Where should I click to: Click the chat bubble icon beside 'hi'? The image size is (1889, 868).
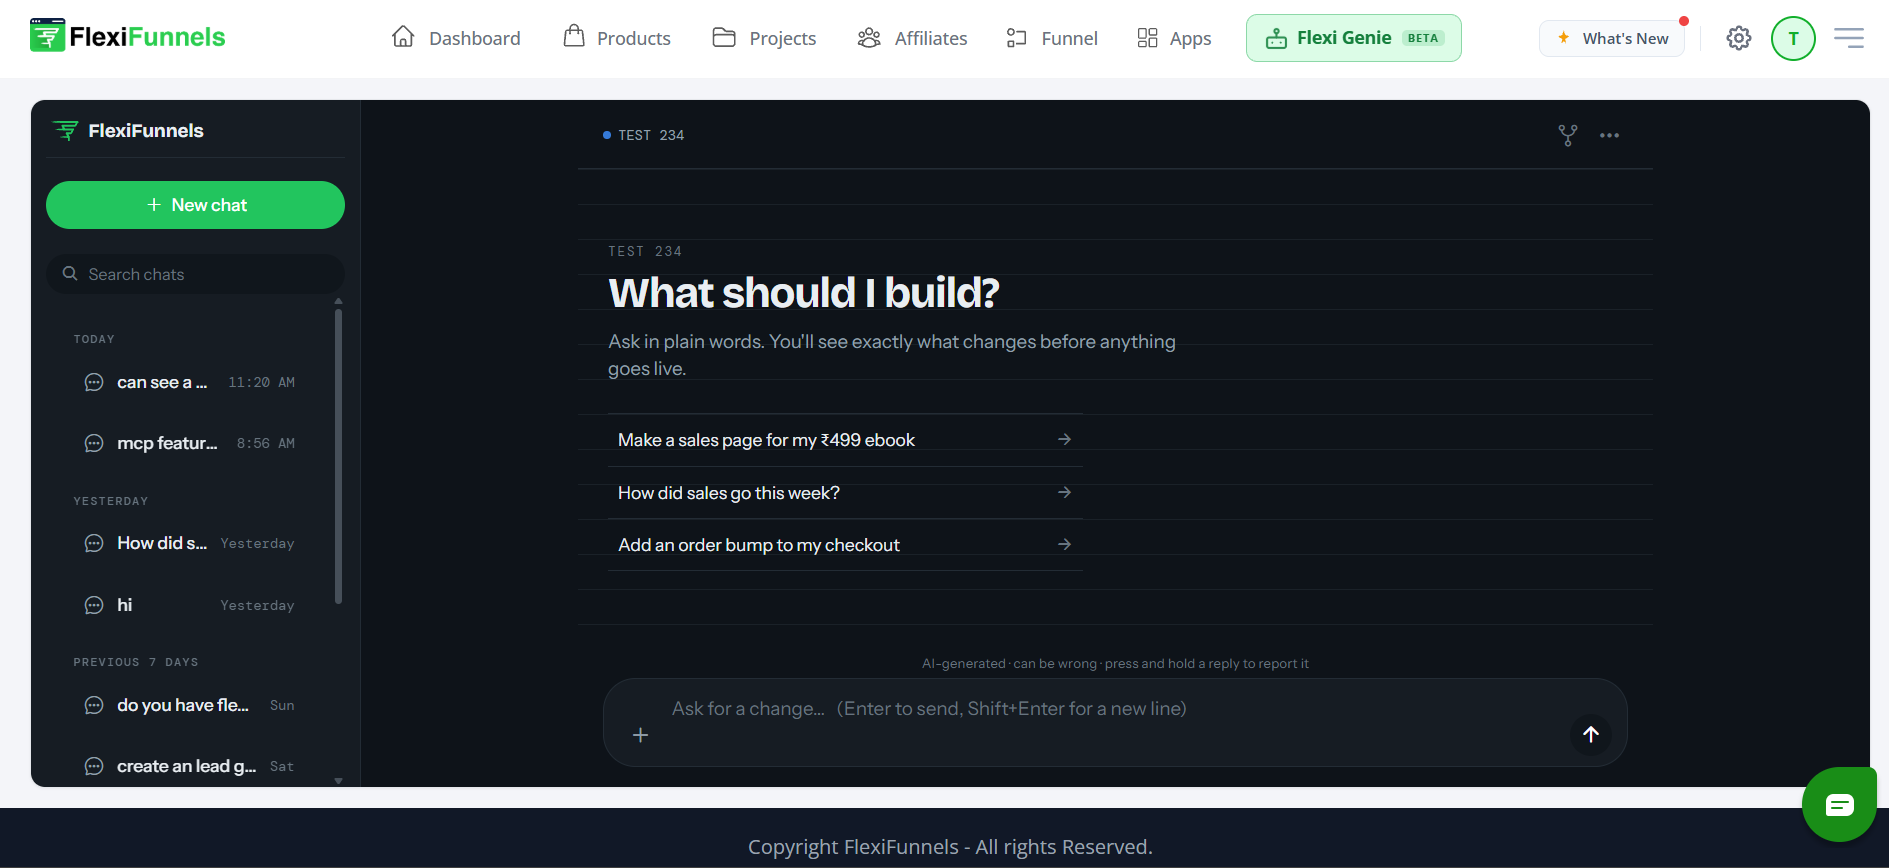tap(94, 605)
